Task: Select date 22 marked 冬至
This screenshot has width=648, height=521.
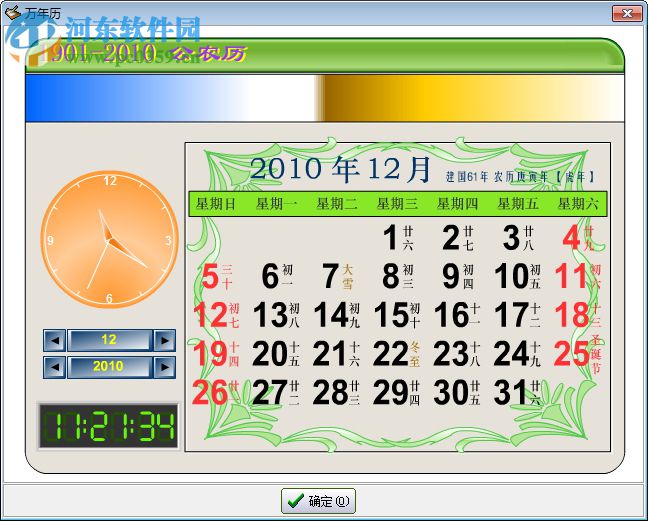Action: tap(397, 354)
